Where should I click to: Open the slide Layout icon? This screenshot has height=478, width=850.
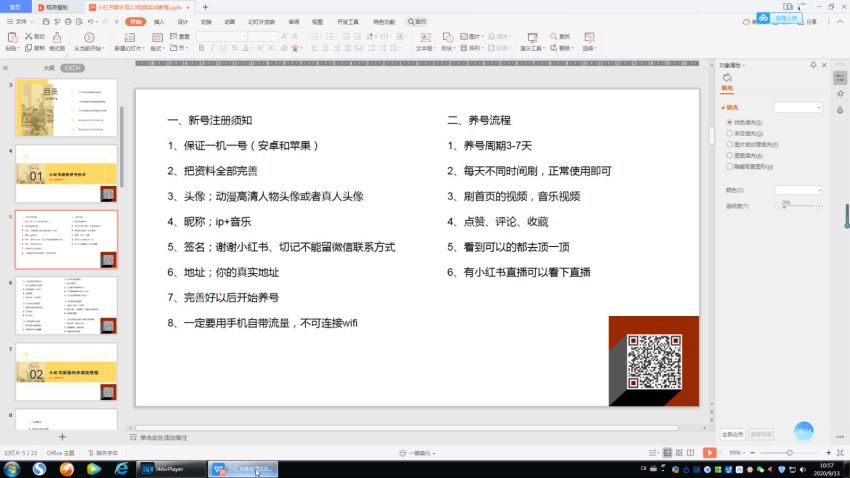157,37
